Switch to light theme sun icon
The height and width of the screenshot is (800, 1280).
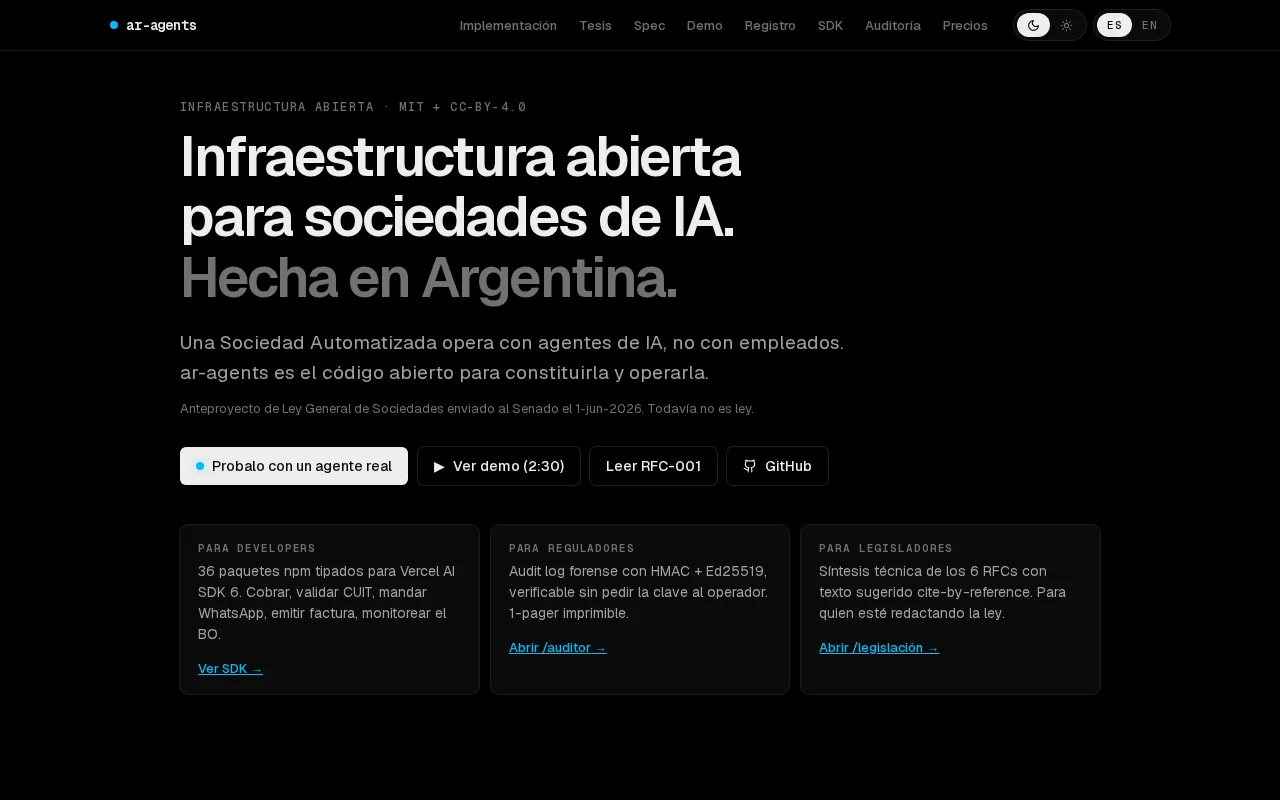[1066, 25]
